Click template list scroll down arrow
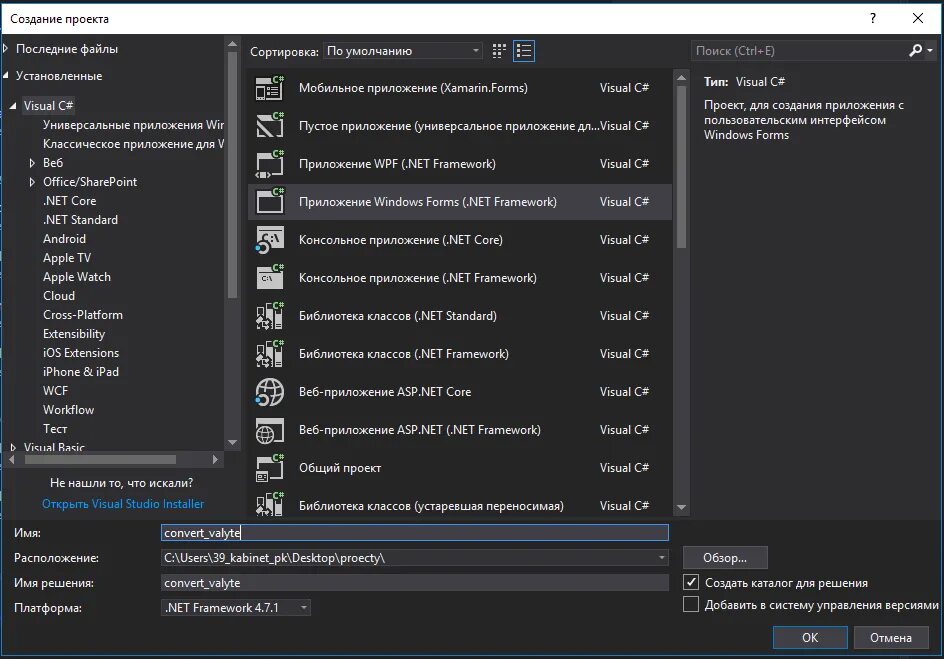The width and height of the screenshot is (944, 659). coord(682,507)
